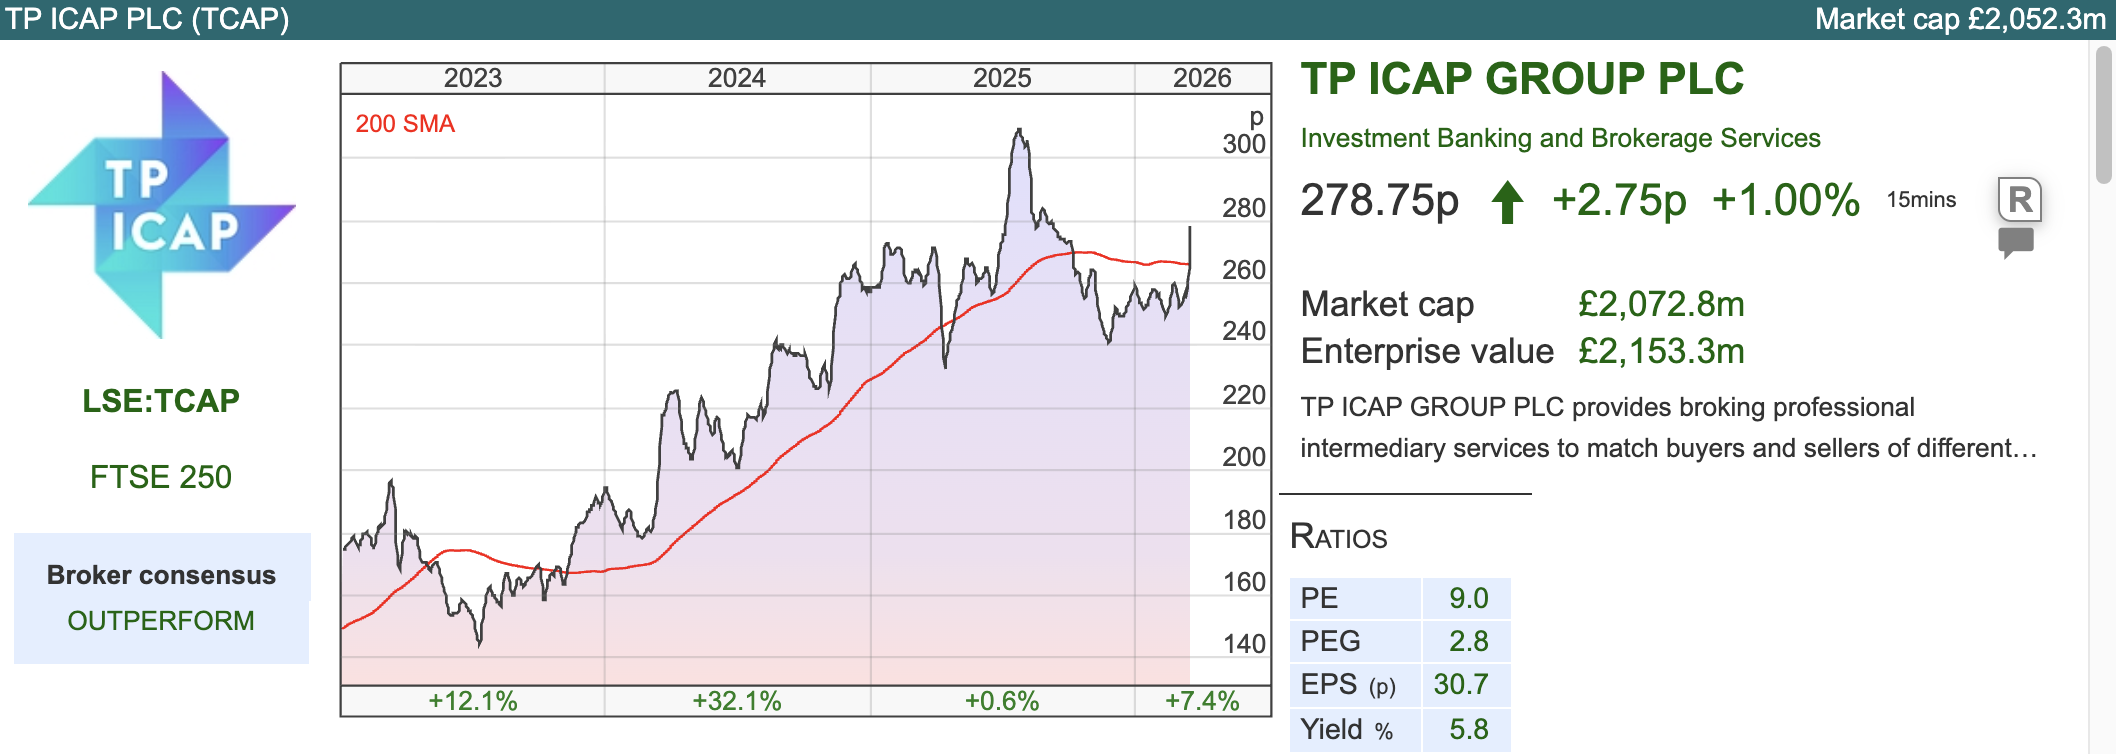The width and height of the screenshot is (2116, 754).
Task: Select the 2023 year column header
Action: [x=472, y=78]
